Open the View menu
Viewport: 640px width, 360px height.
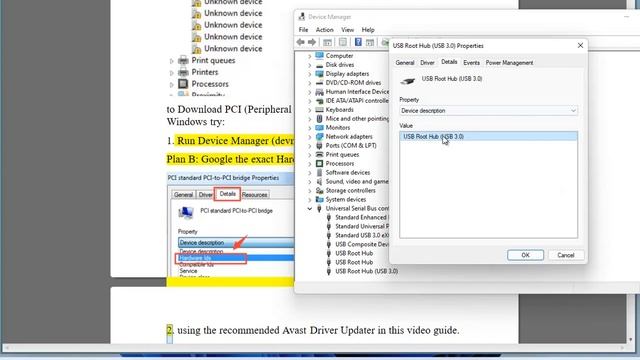[347, 30]
